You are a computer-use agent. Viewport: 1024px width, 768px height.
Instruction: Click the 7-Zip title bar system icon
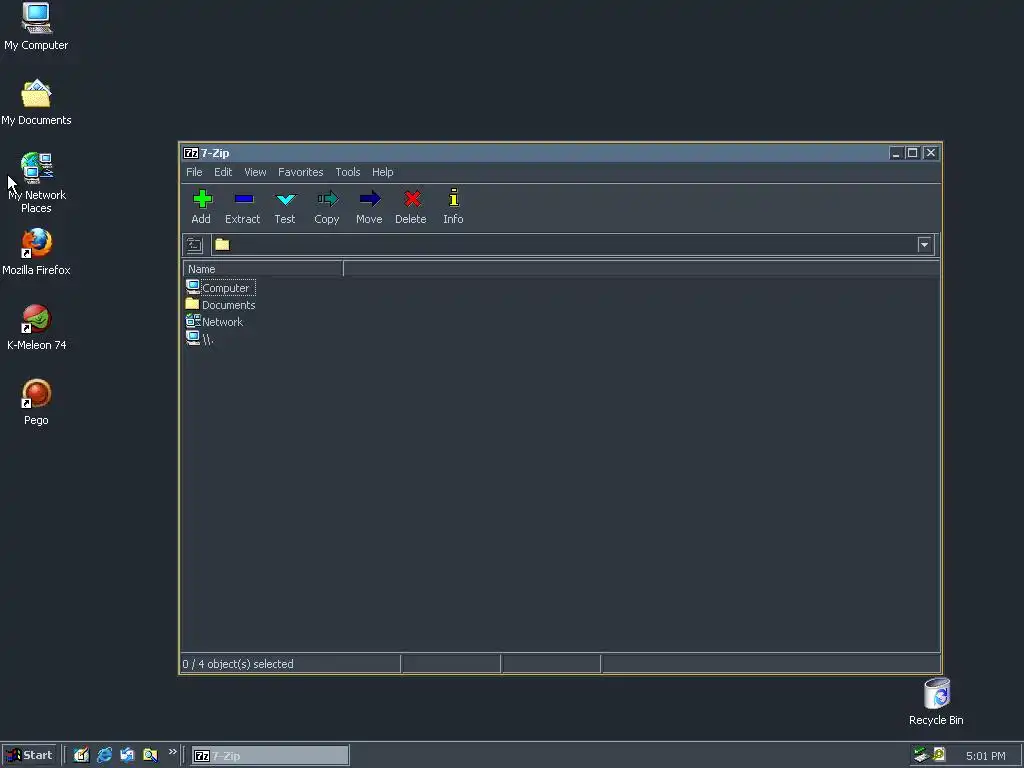tap(191, 153)
